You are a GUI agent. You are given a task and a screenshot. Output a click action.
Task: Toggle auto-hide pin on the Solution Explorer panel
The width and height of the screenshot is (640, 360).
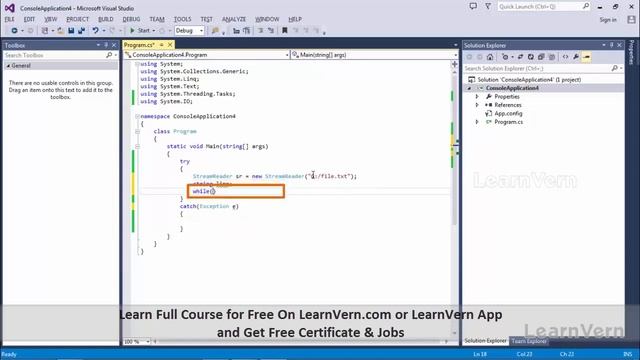tap(611, 45)
